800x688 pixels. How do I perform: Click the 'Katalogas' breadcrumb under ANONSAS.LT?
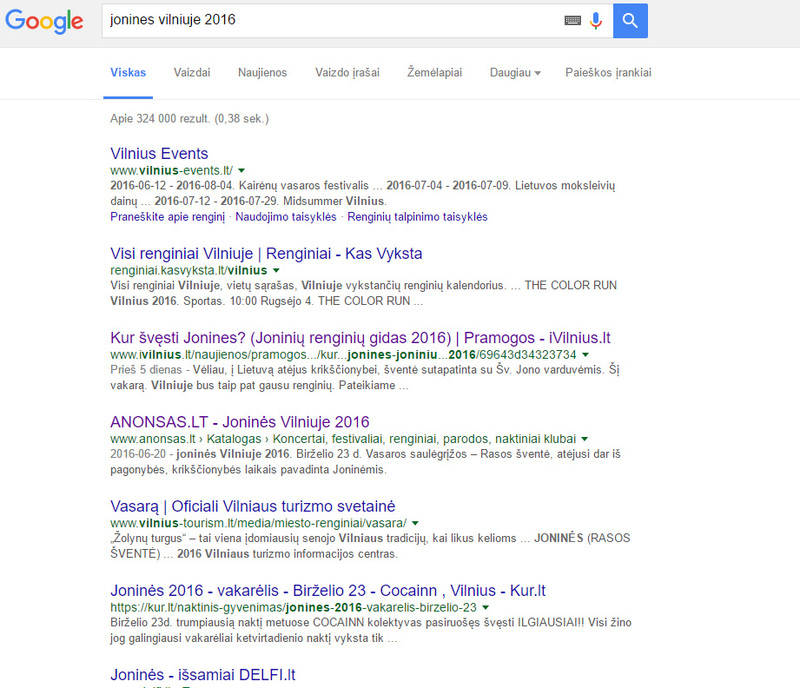[x=234, y=439]
